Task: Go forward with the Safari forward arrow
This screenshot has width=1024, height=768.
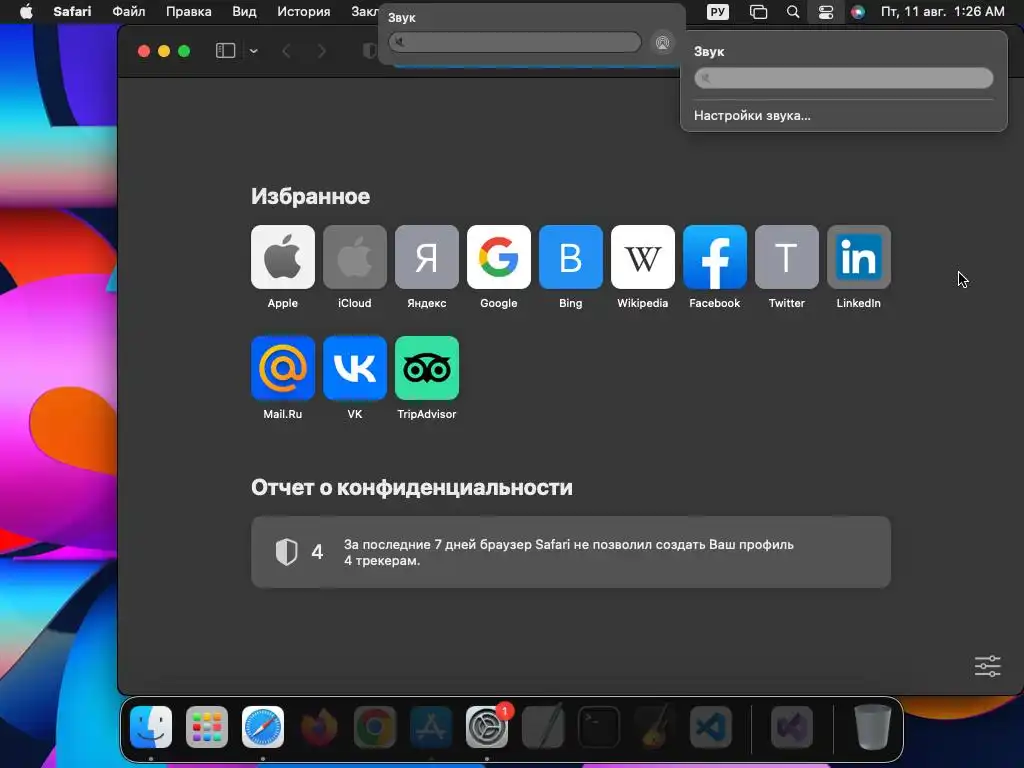Action: 321,51
